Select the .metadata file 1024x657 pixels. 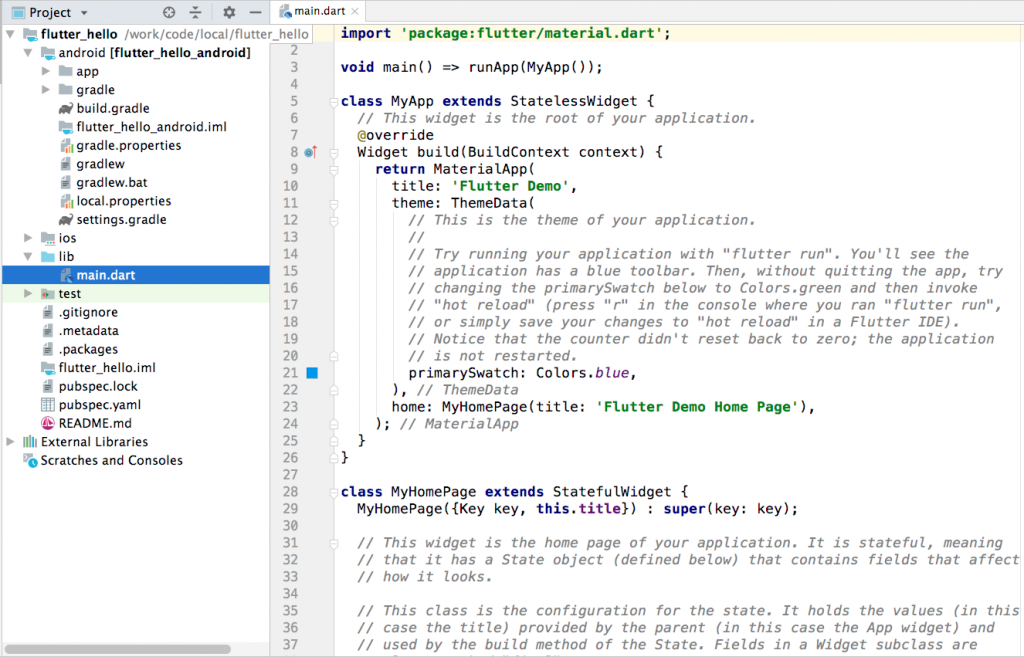click(89, 330)
